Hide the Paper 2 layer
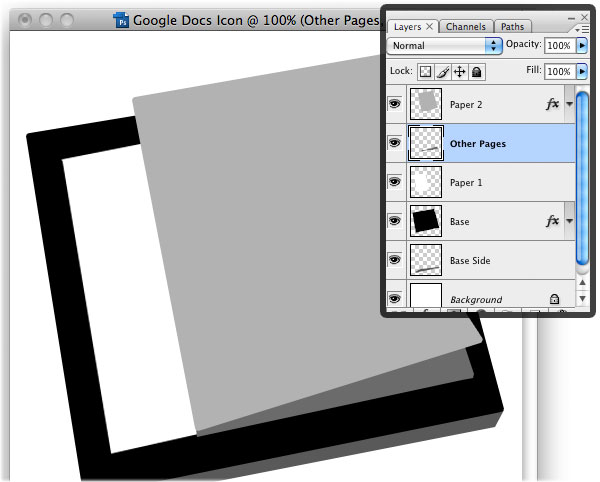 click(x=395, y=104)
